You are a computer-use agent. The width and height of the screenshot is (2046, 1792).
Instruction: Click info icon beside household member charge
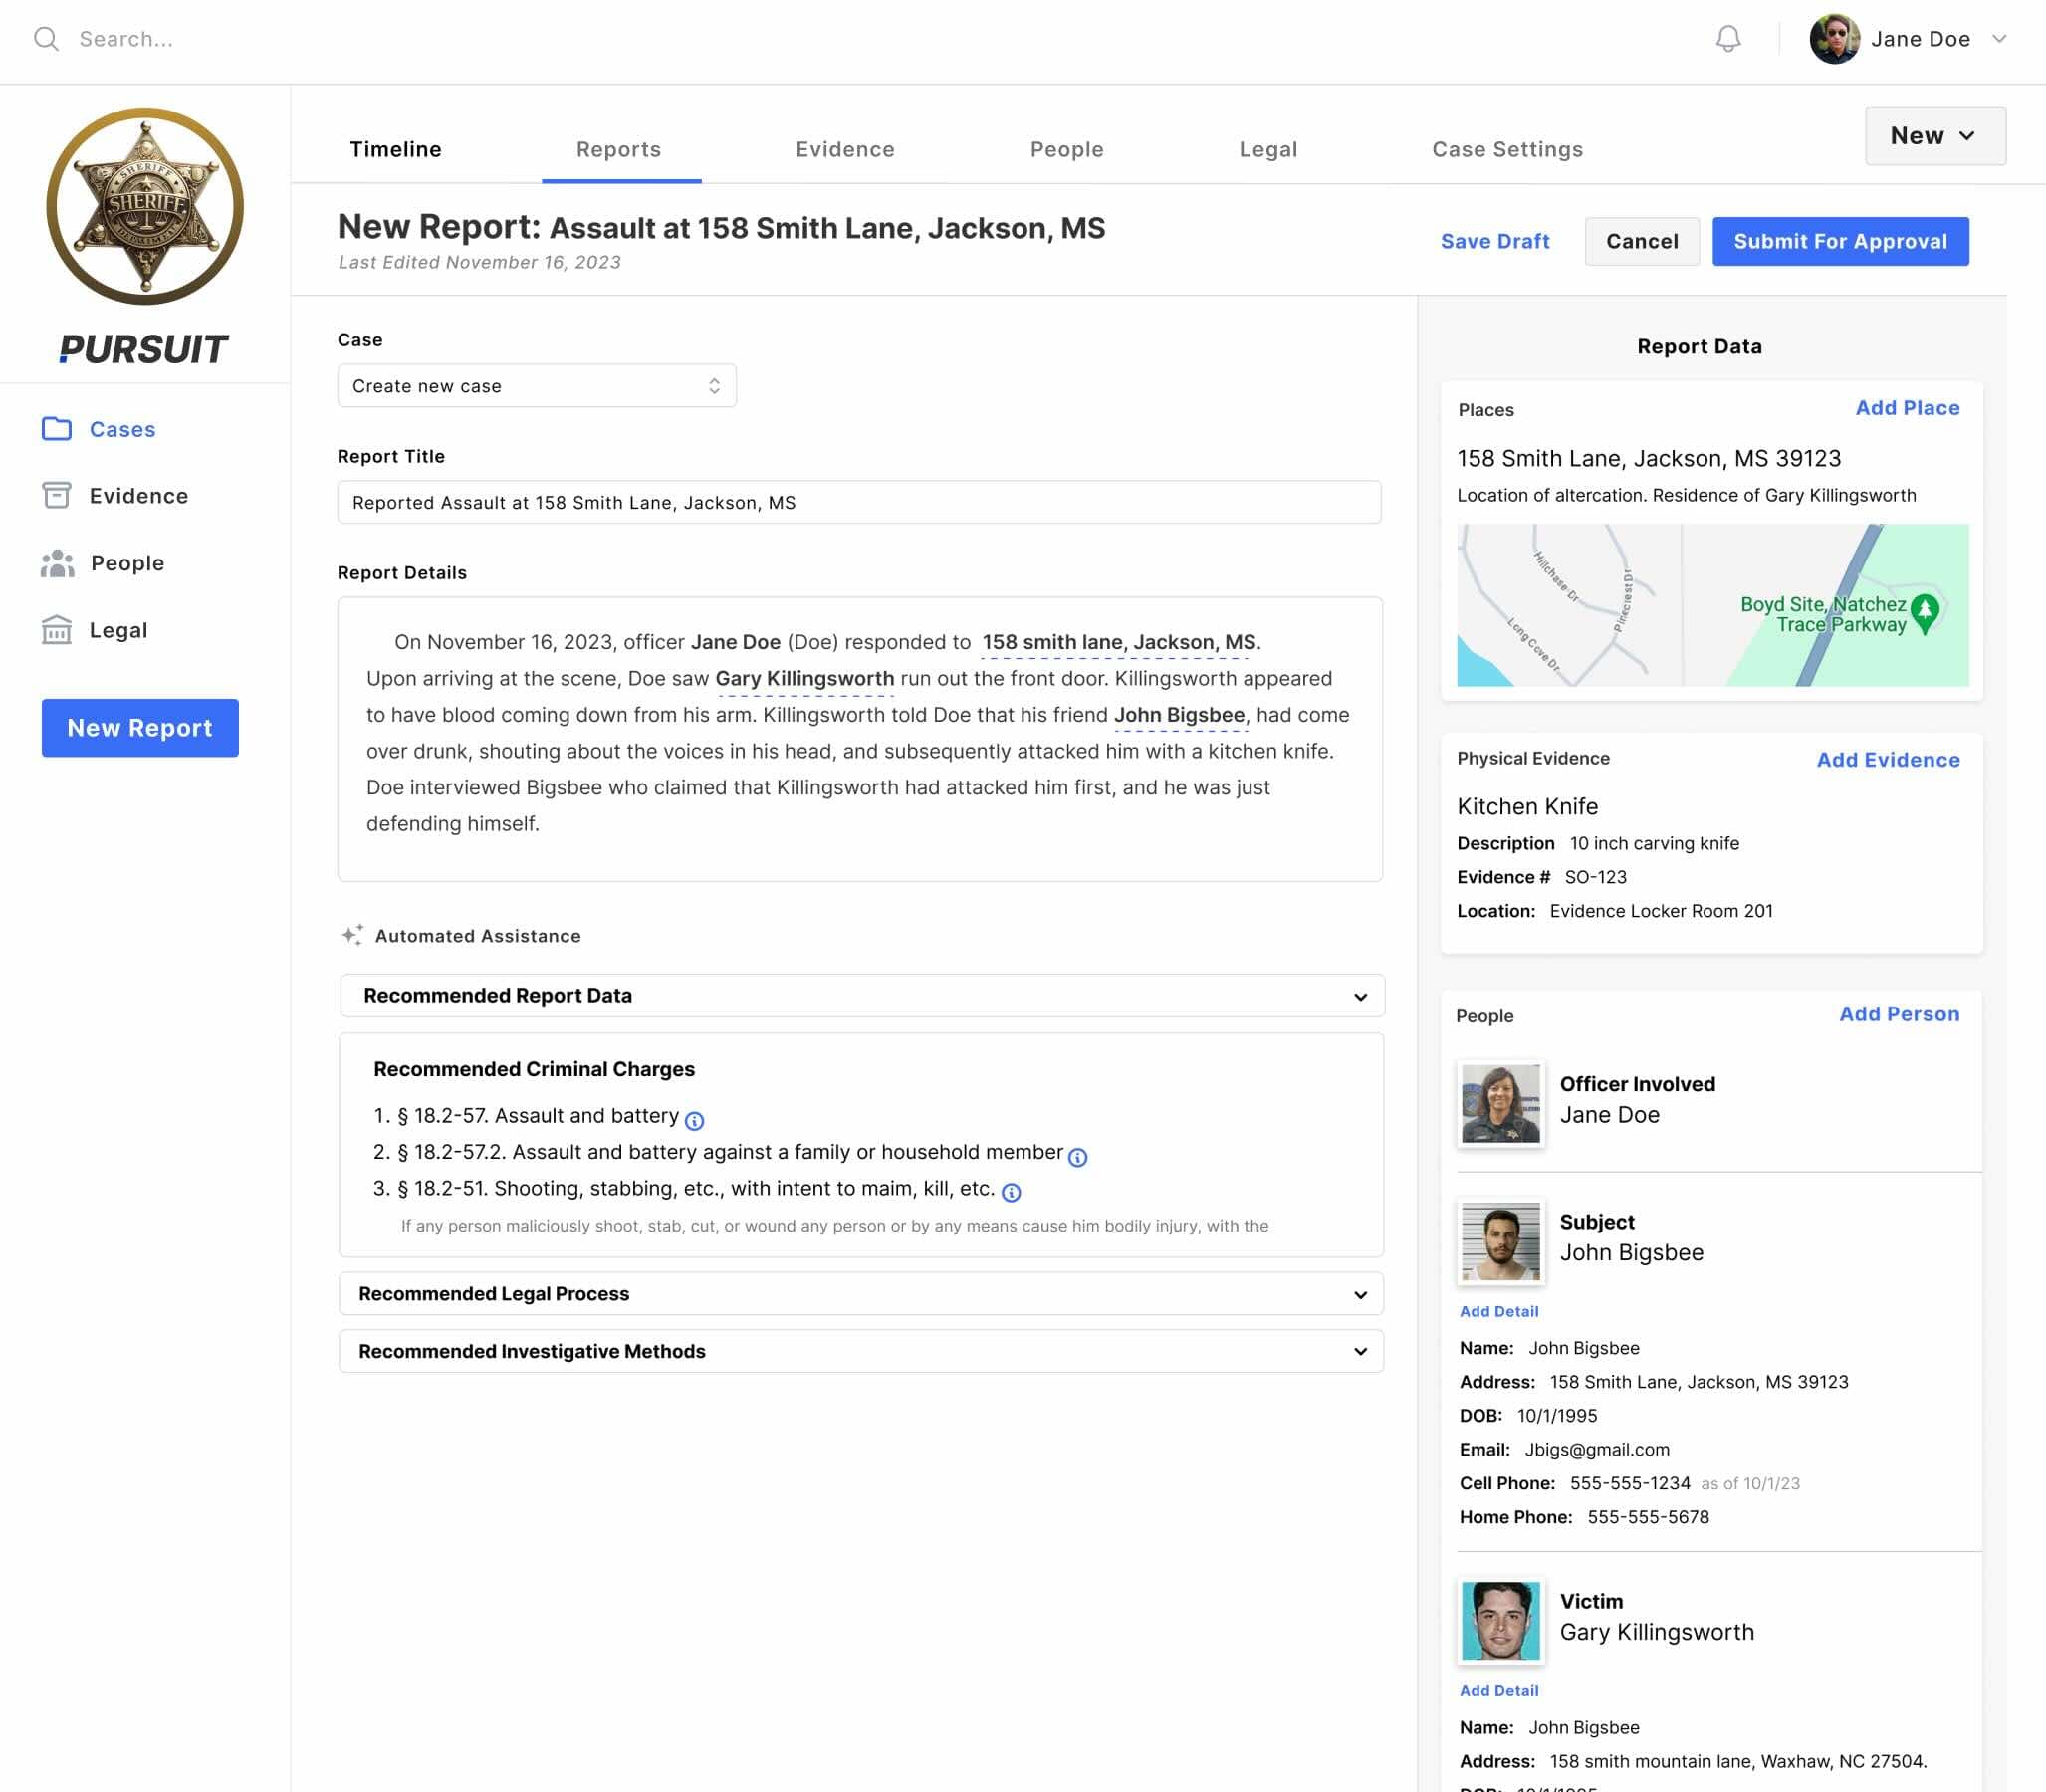[x=1077, y=1157]
